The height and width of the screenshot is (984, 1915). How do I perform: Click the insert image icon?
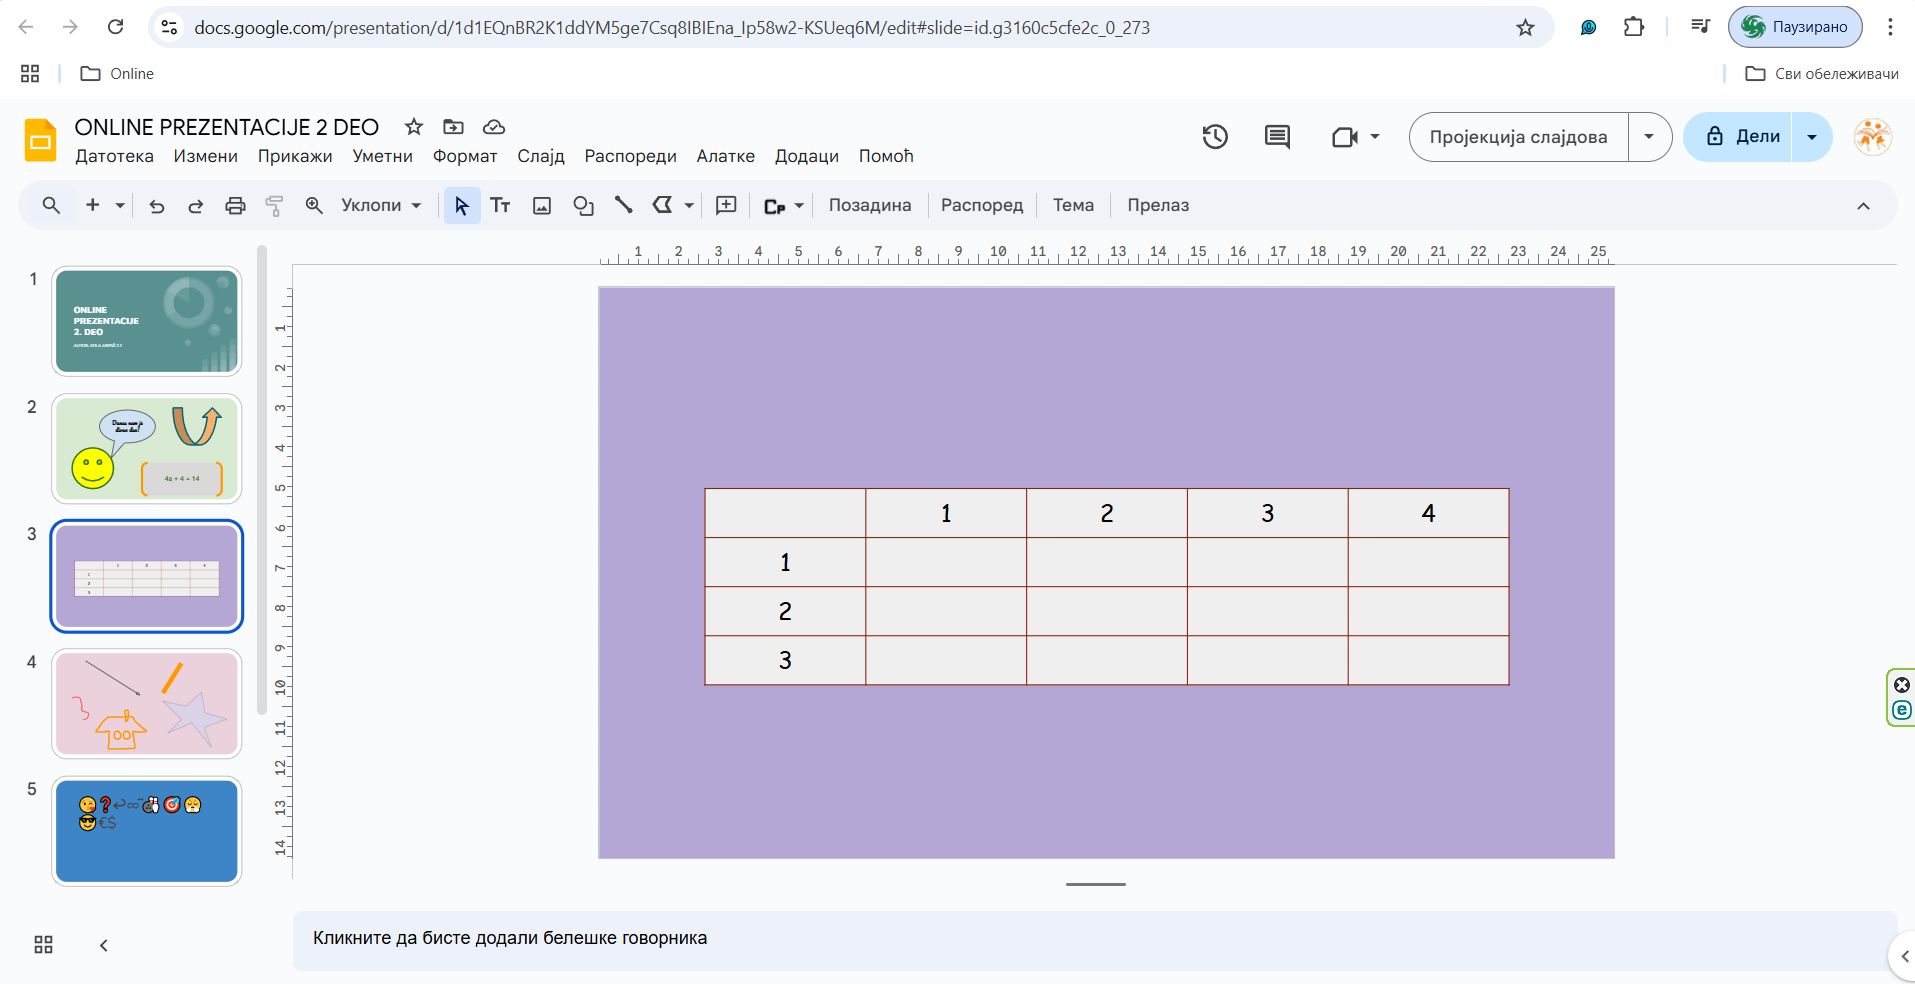pyautogui.click(x=542, y=206)
